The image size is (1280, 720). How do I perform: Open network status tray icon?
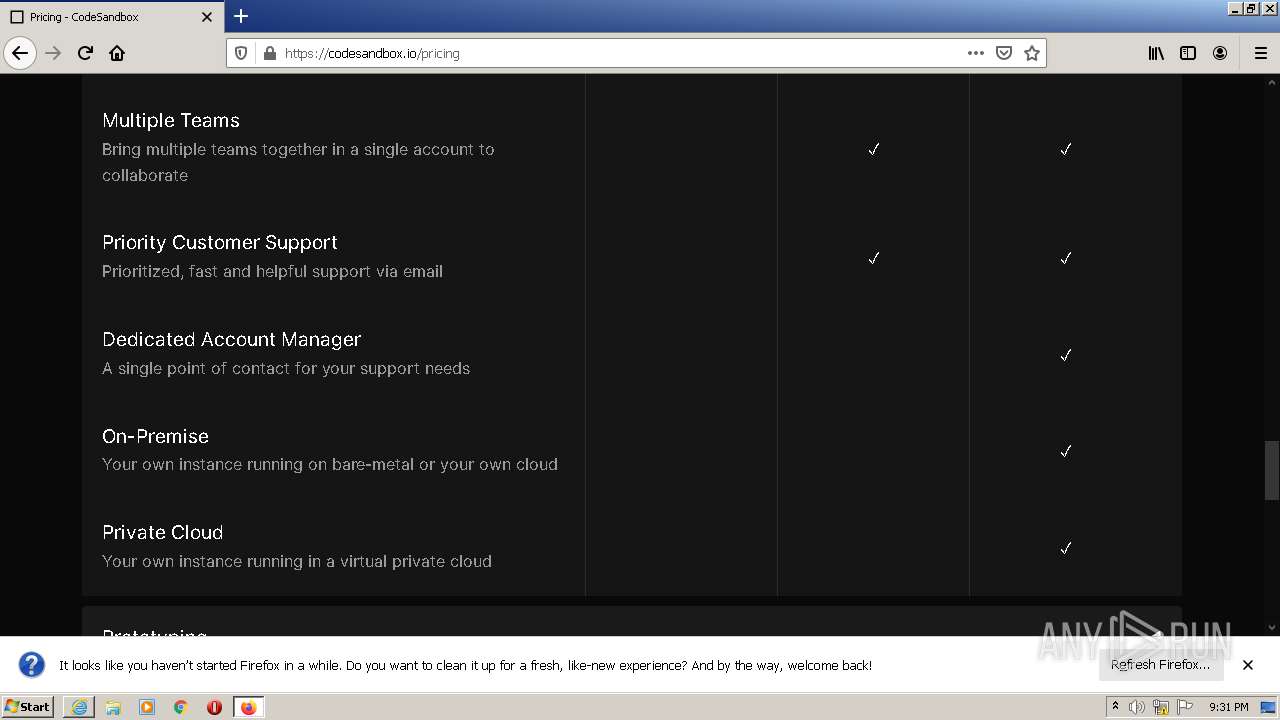pos(1161,707)
